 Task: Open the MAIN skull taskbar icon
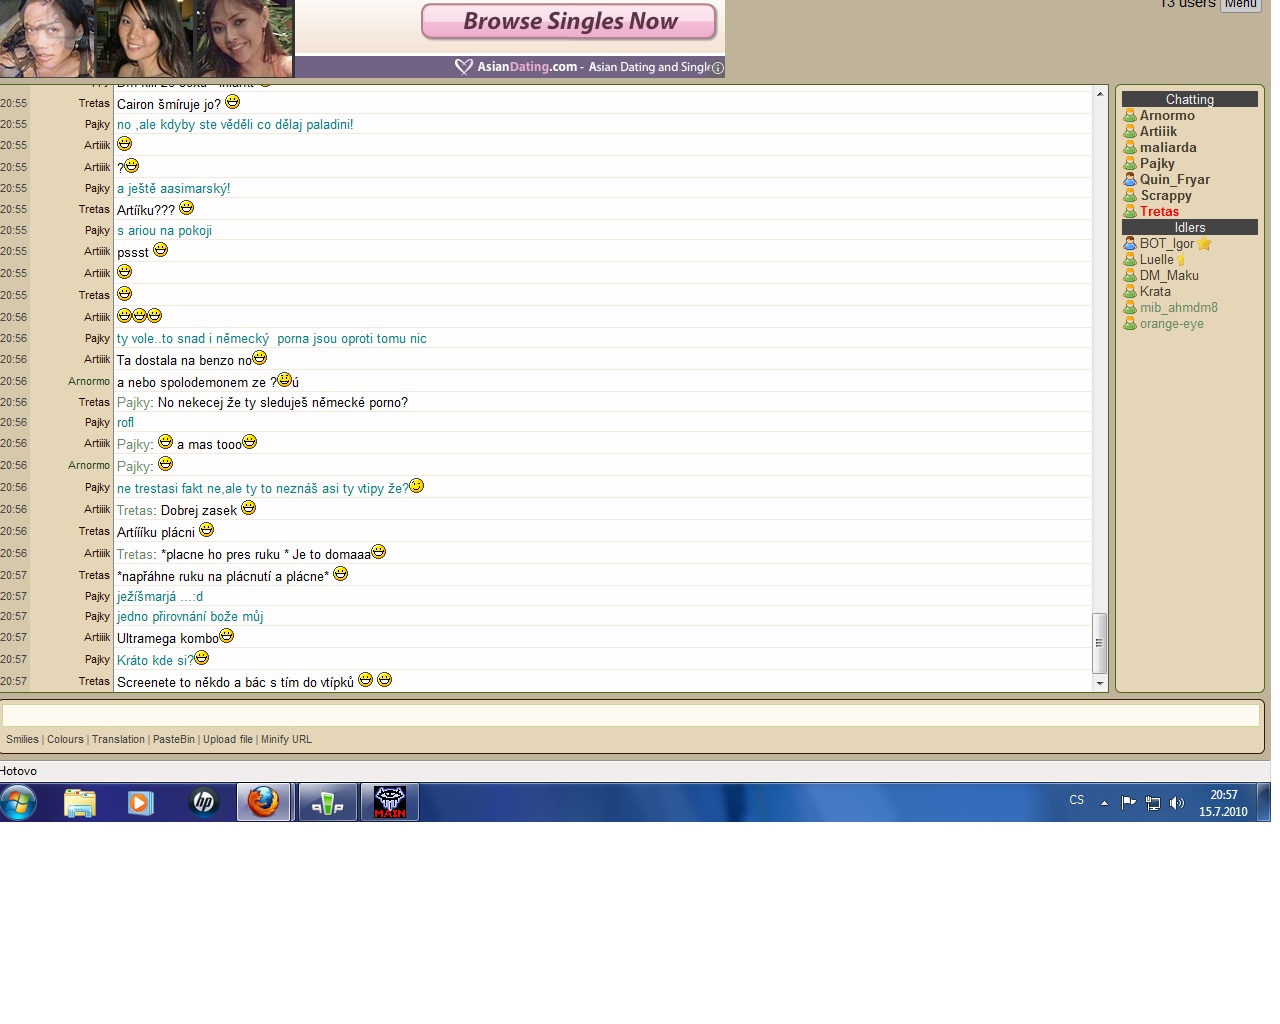[x=389, y=802]
